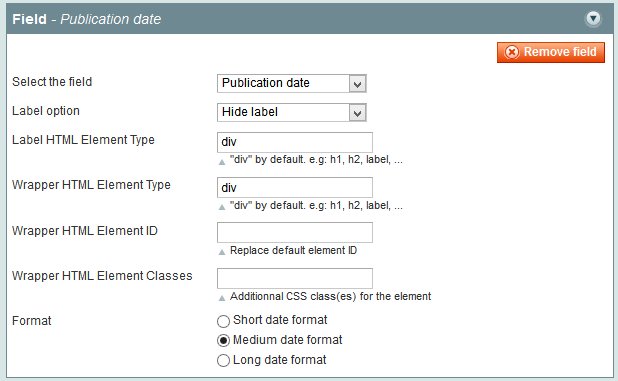Click the Remove field button
Screen dimensions: 618x381
coord(551,52)
